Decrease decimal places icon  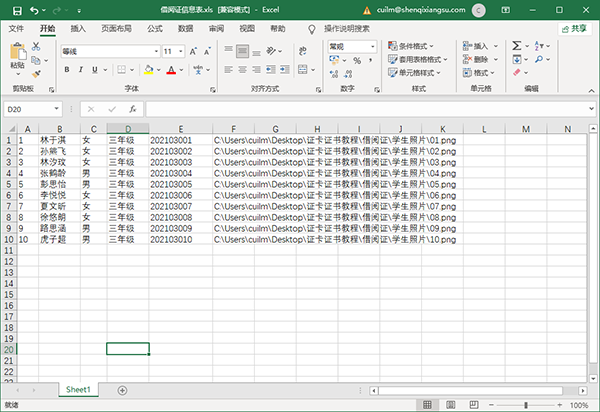(348, 73)
